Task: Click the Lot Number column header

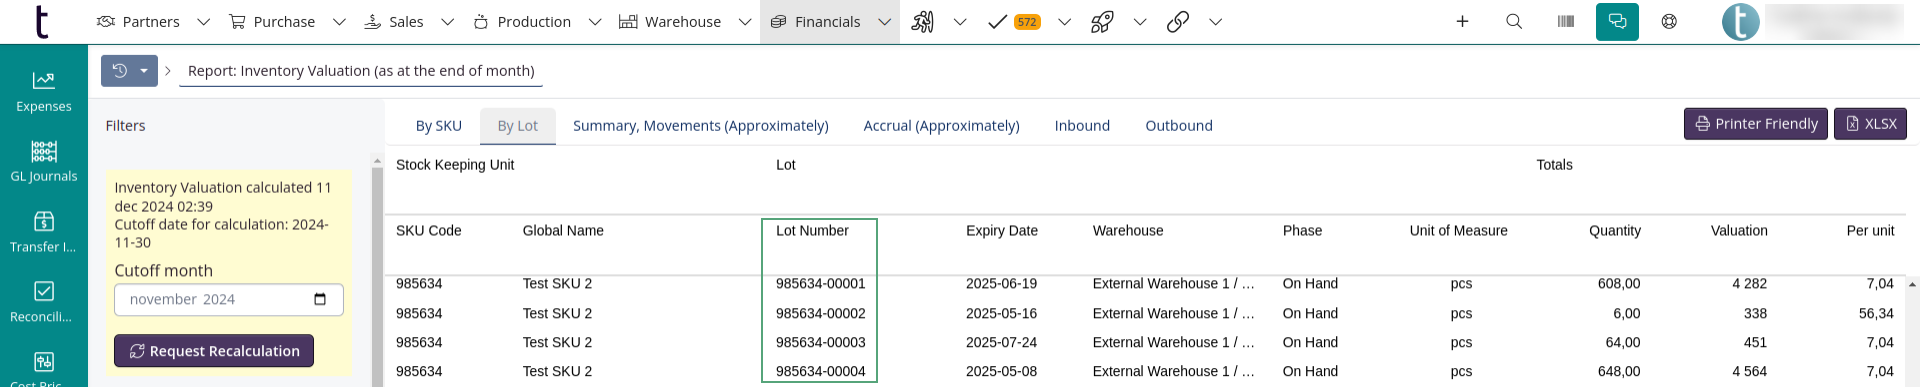Action: pyautogui.click(x=812, y=231)
